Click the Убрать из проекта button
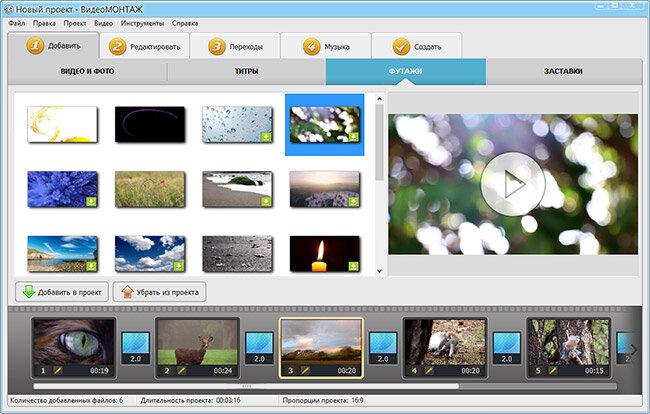650x414 pixels. [160, 292]
